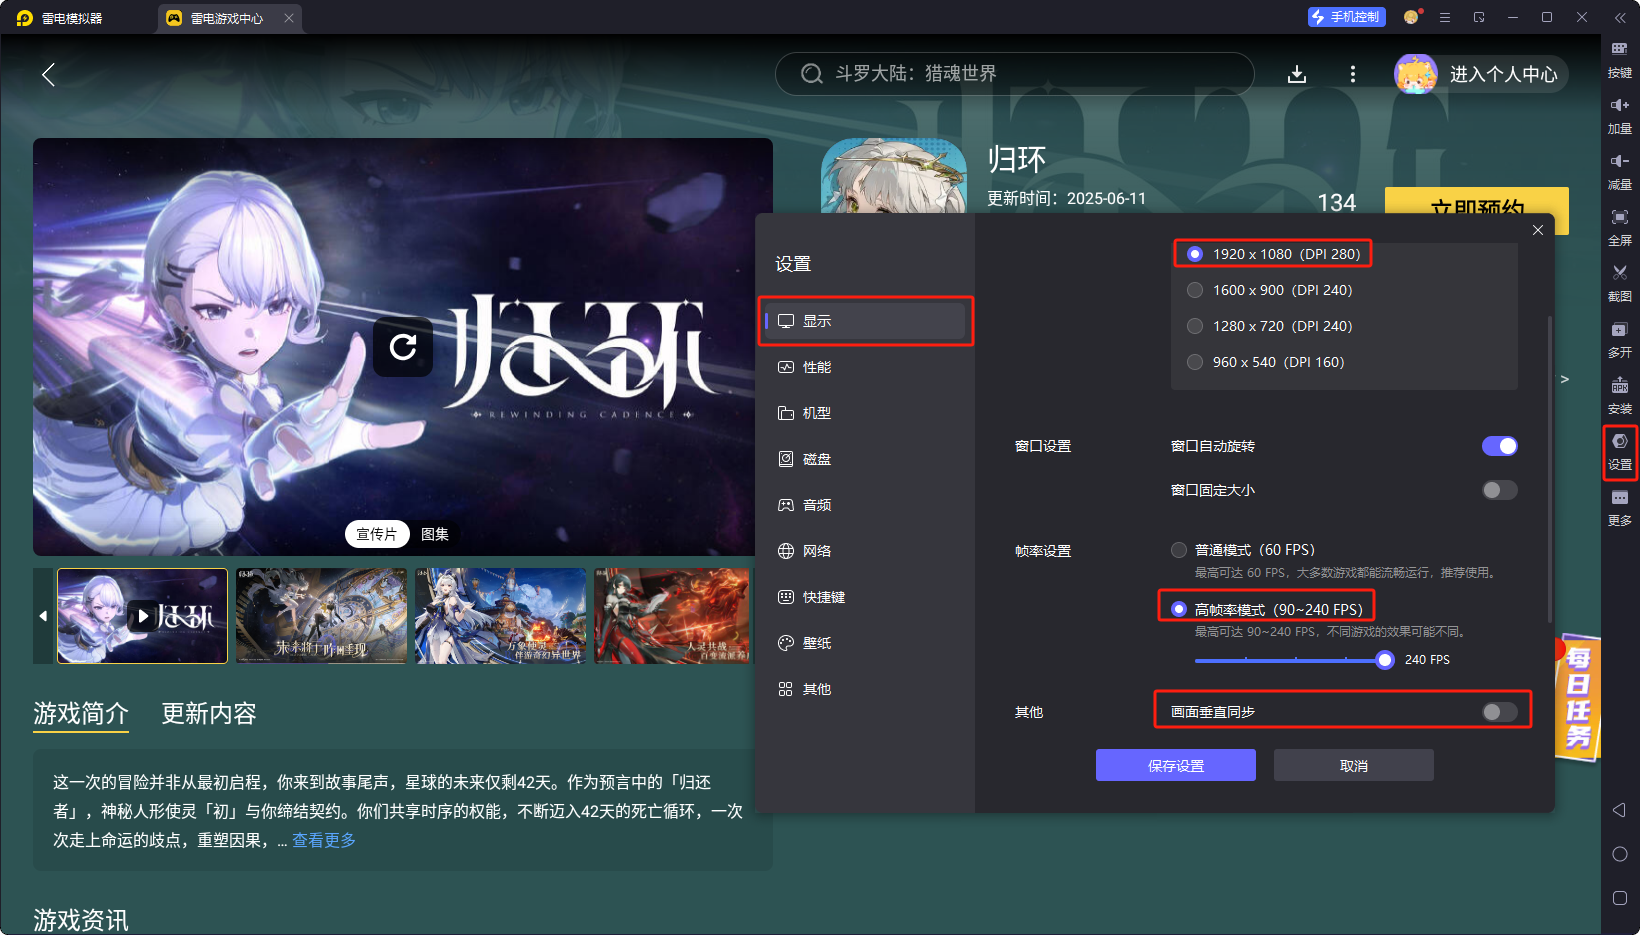Open the 磁盘 settings section
1640x935 pixels.
coord(866,459)
